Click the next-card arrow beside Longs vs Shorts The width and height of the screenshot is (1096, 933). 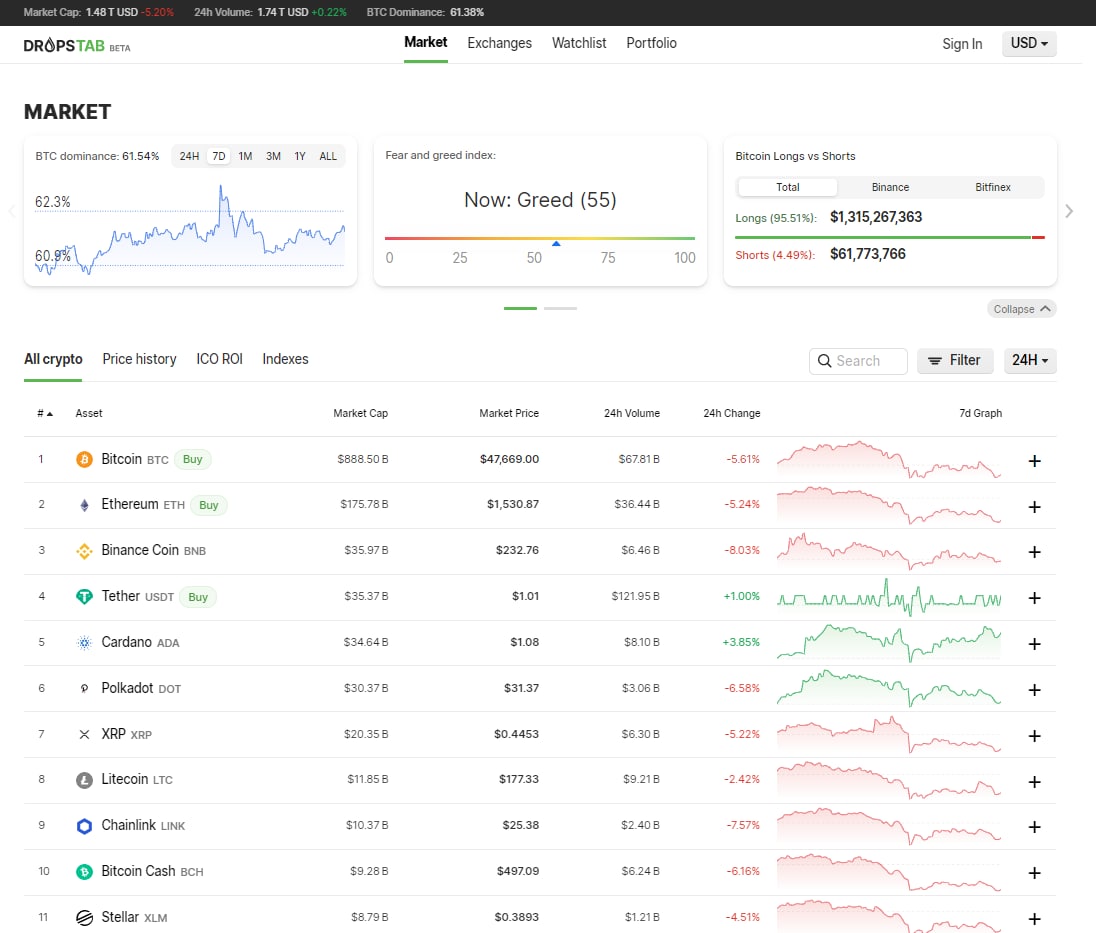pyautogui.click(x=1069, y=211)
